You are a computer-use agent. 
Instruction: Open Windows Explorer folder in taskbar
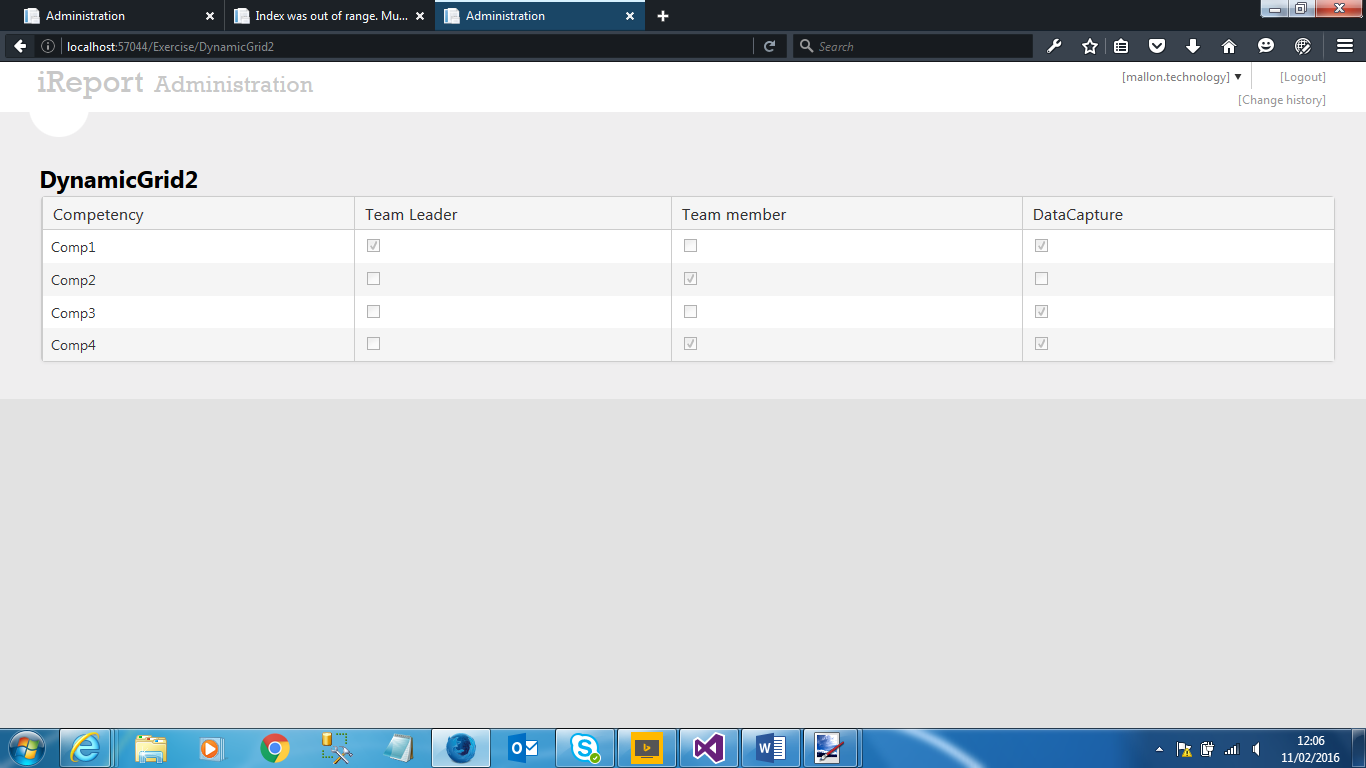151,748
